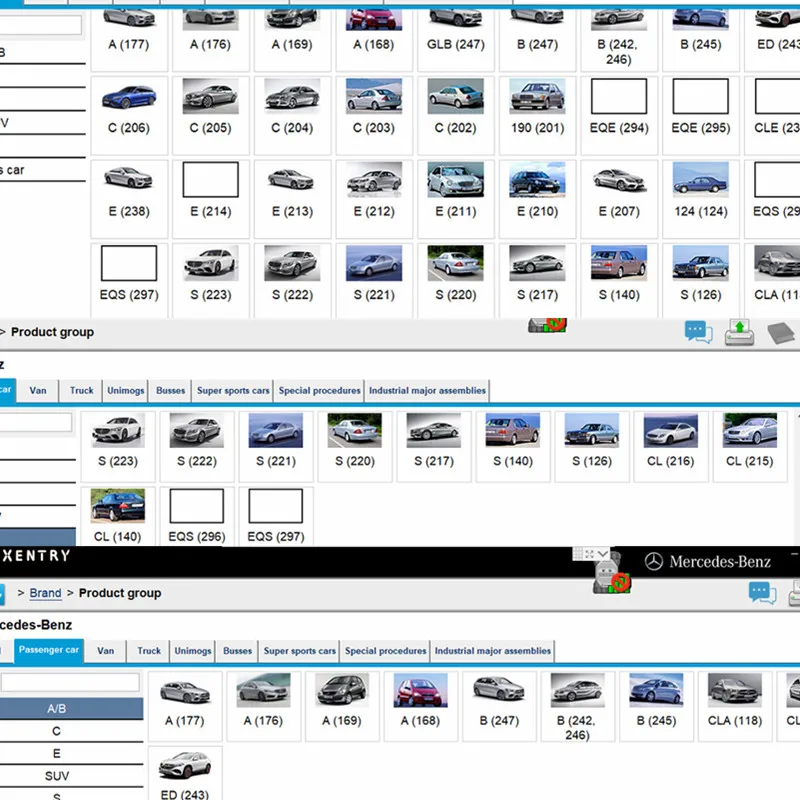Open Special procedures tab in S-class window
The image size is (800, 800).
tap(319, 391)
